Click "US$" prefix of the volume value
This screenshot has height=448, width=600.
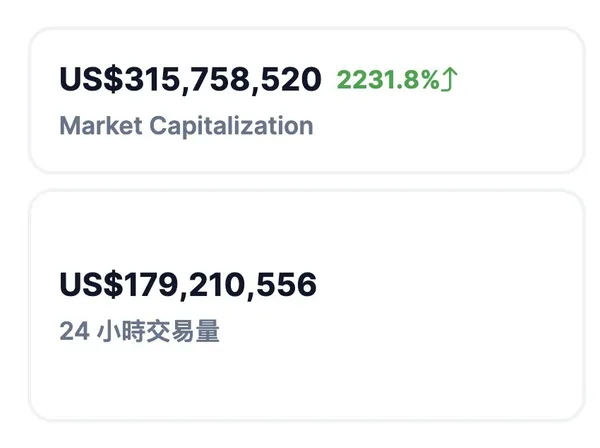click(x=82, y=285)
